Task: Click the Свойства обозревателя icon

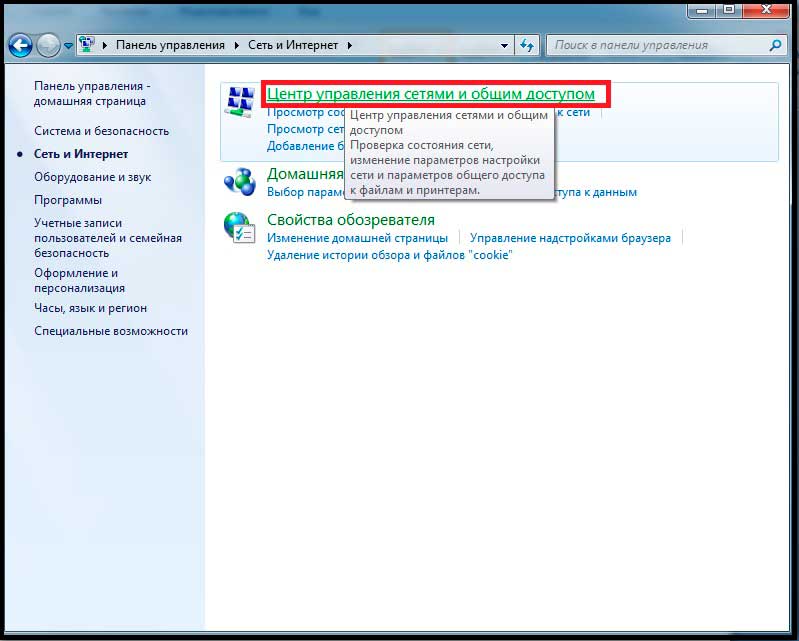Action: [240, 228]
